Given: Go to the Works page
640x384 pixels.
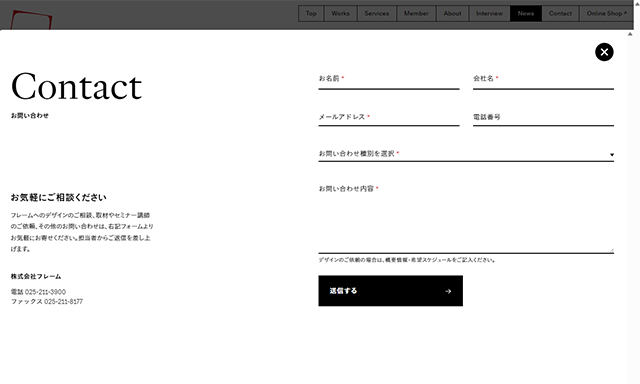Looking at the screenshot, I should pyautogui.click(x=340, y=13).
